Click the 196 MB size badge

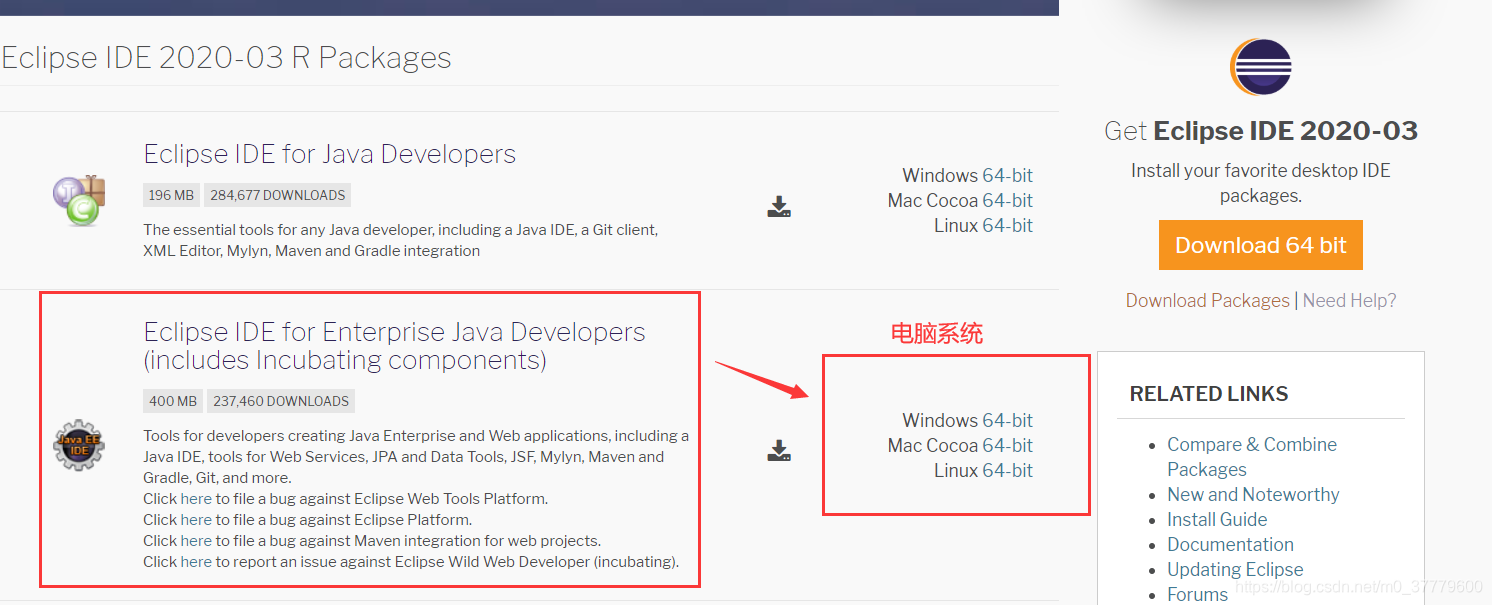(x=172, y=195)
